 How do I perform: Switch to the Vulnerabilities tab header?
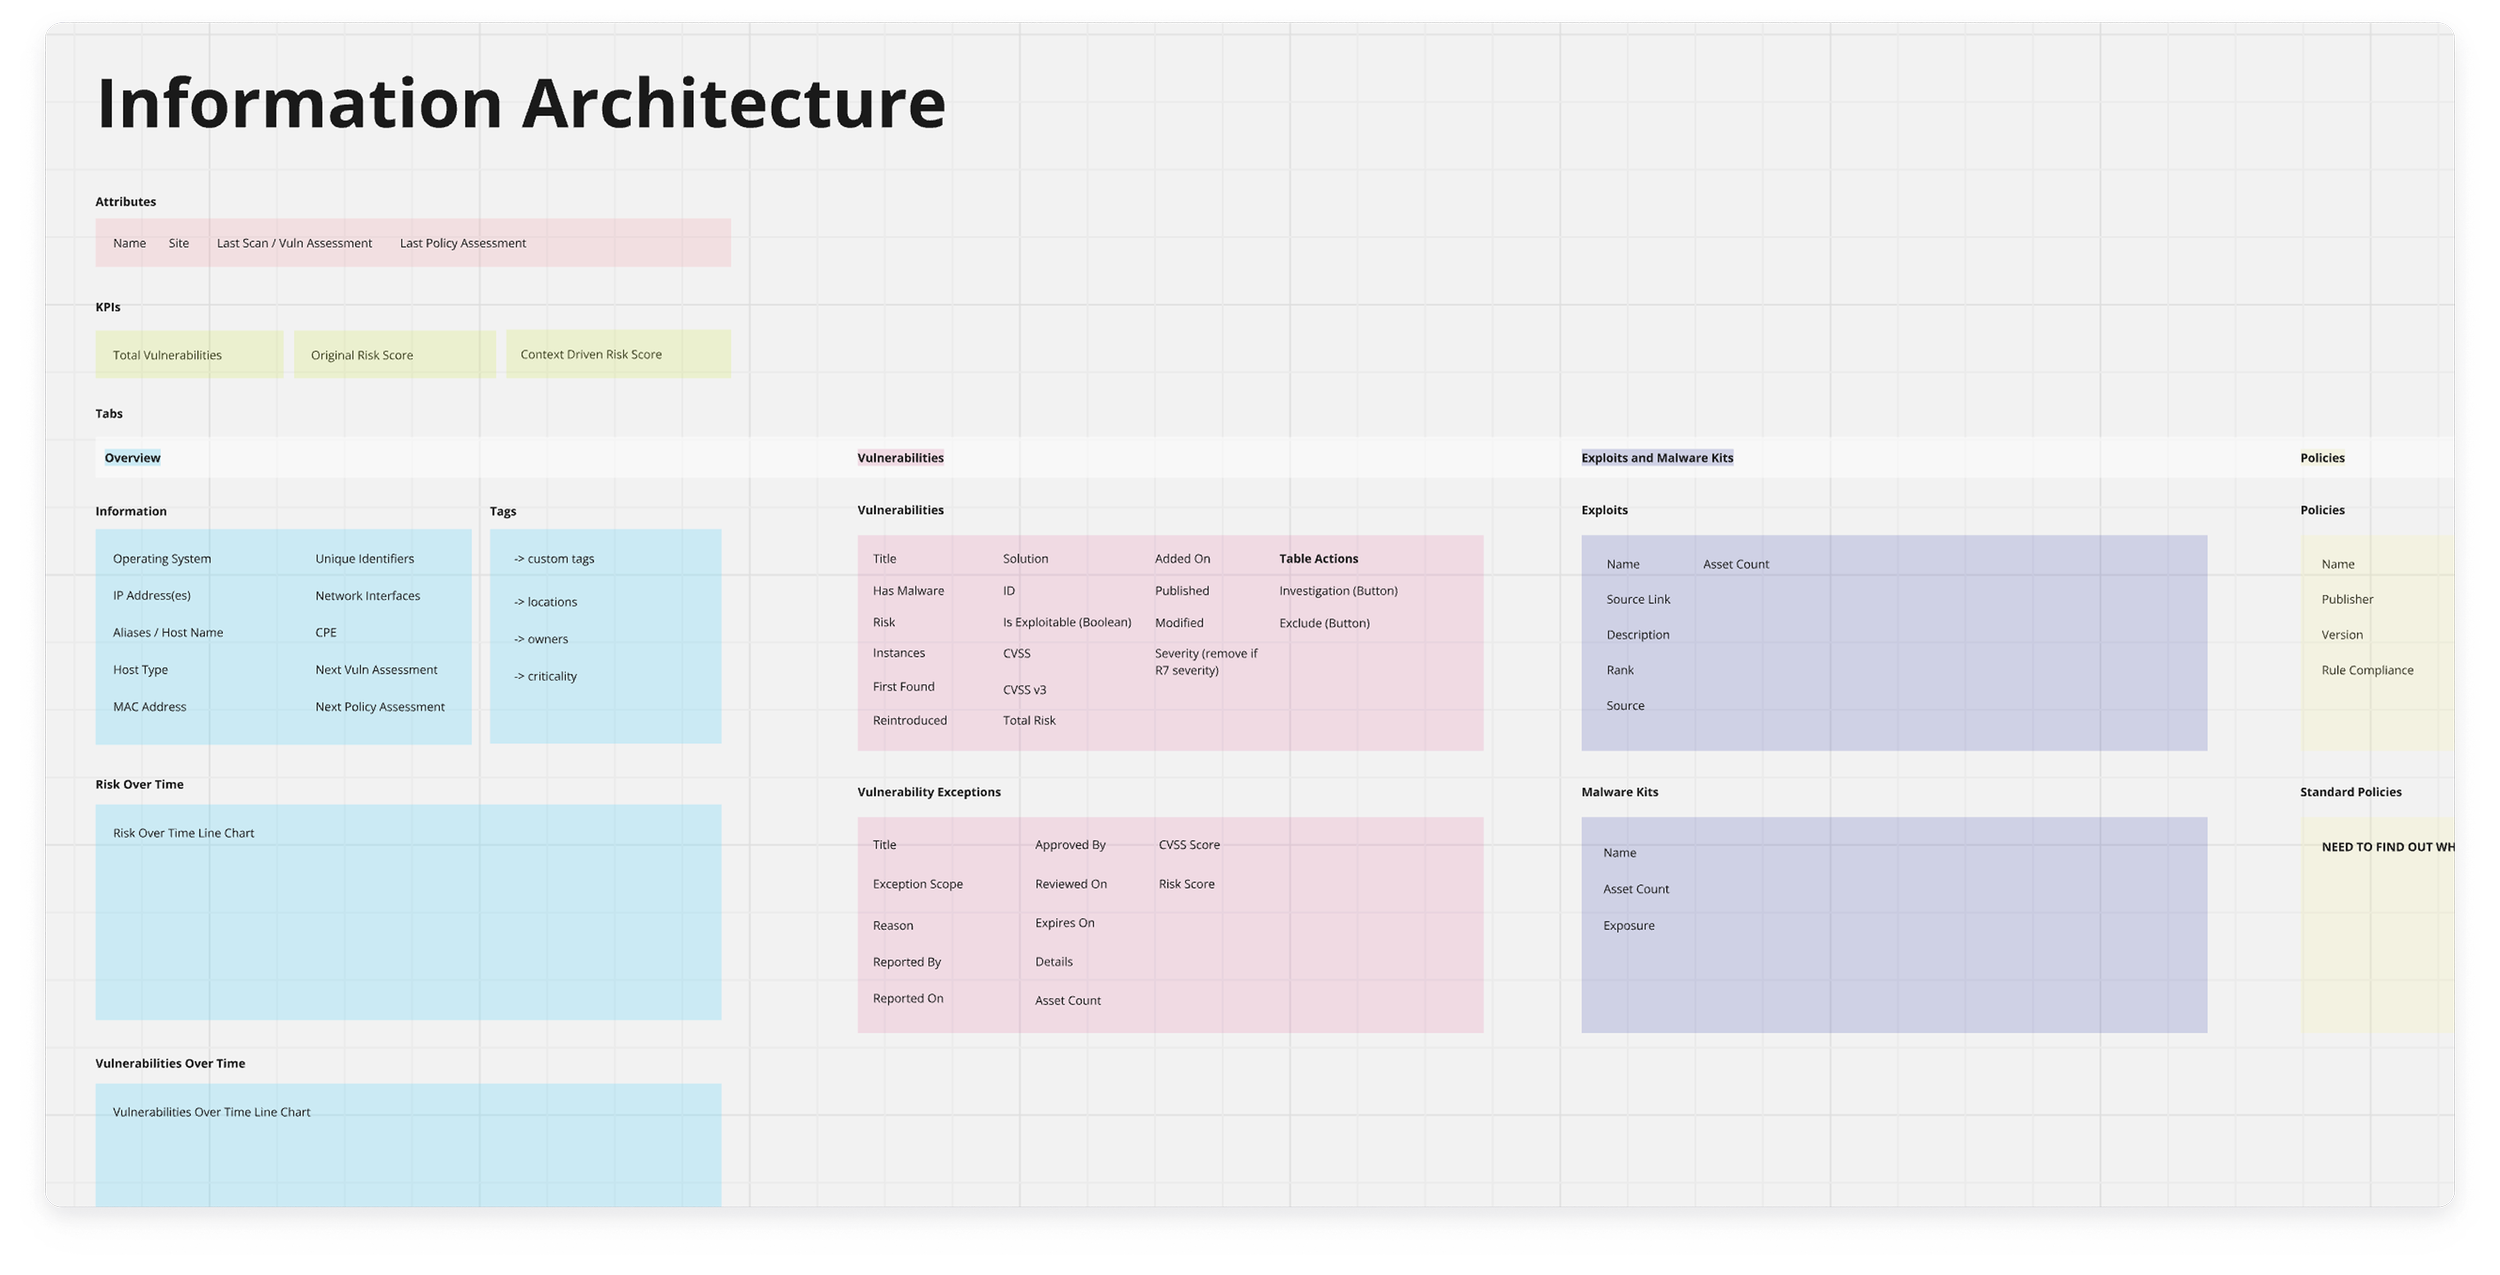[900, 458]
